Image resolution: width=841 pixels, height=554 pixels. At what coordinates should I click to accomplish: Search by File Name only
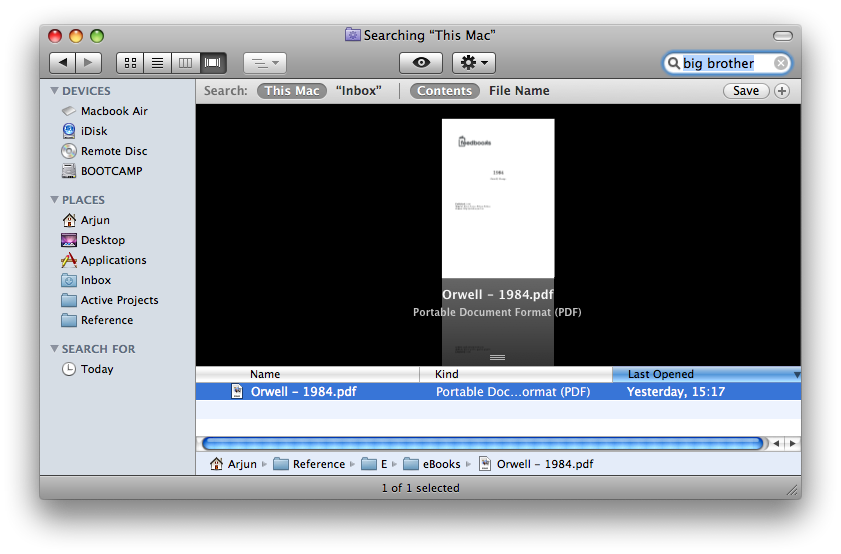click(x=519, y=91)
